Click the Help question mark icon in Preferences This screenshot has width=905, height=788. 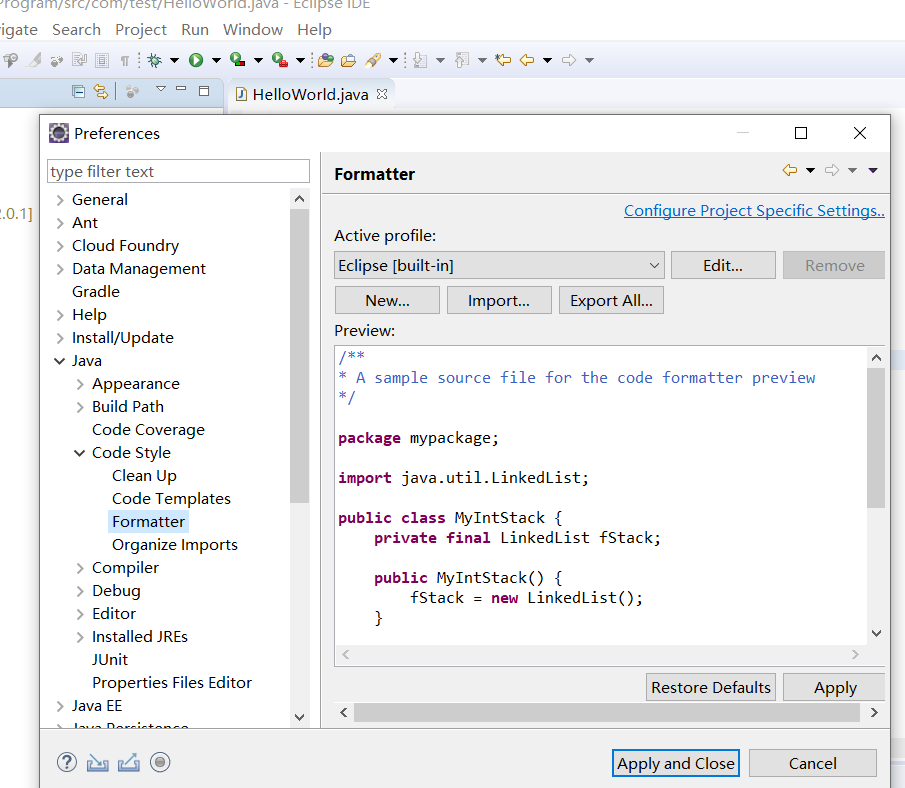pos(67,763)
